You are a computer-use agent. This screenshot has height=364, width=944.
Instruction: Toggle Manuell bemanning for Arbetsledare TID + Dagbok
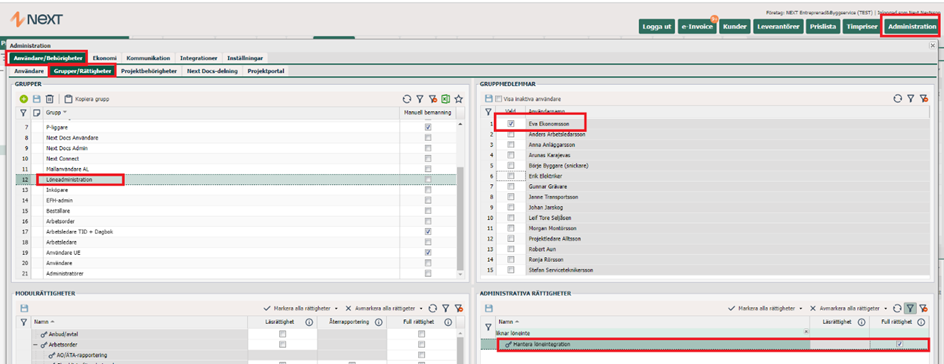pos(428,232)
